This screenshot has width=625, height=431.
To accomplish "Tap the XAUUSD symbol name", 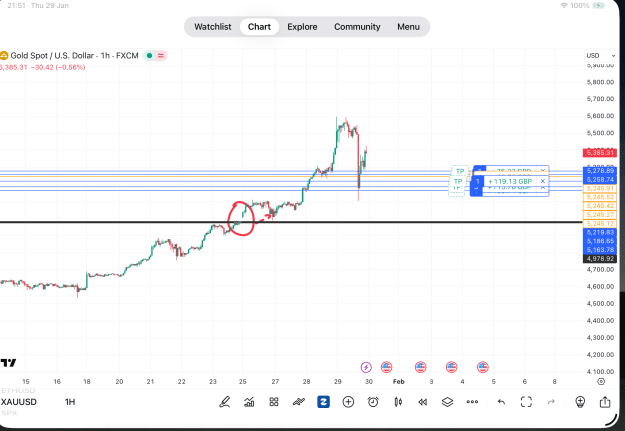I will pyautogui.click(x=19, y=402).
